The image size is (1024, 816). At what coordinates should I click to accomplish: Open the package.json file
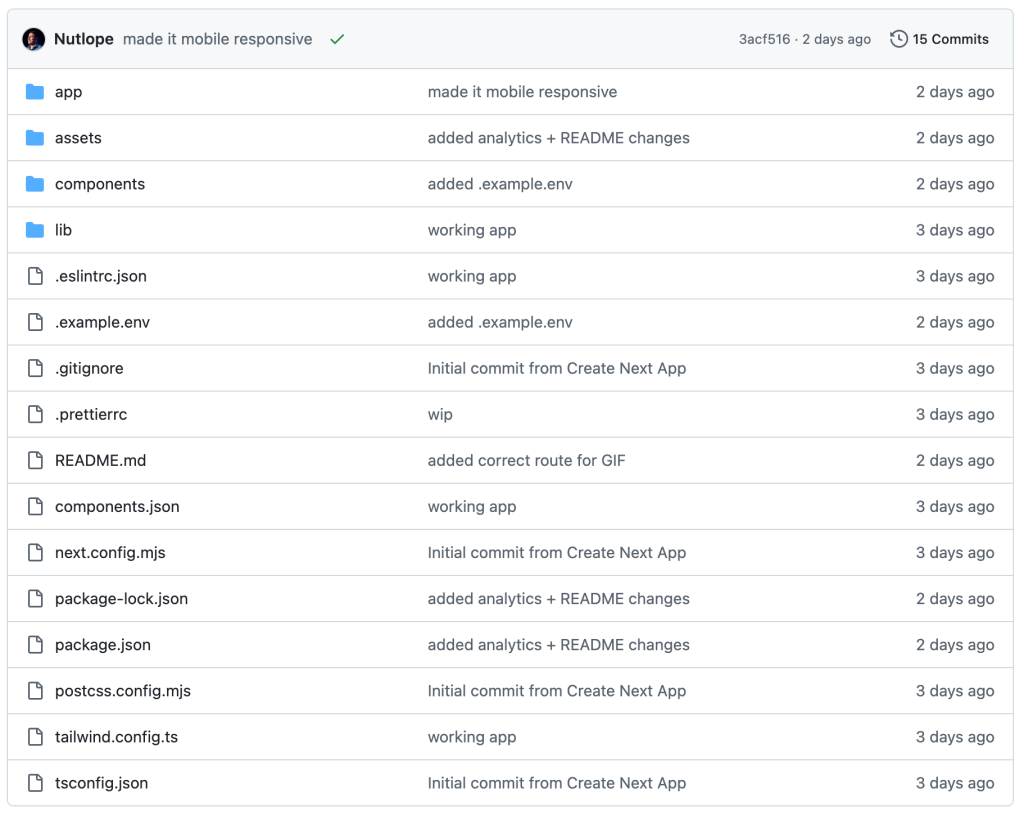tap(103, 645)
